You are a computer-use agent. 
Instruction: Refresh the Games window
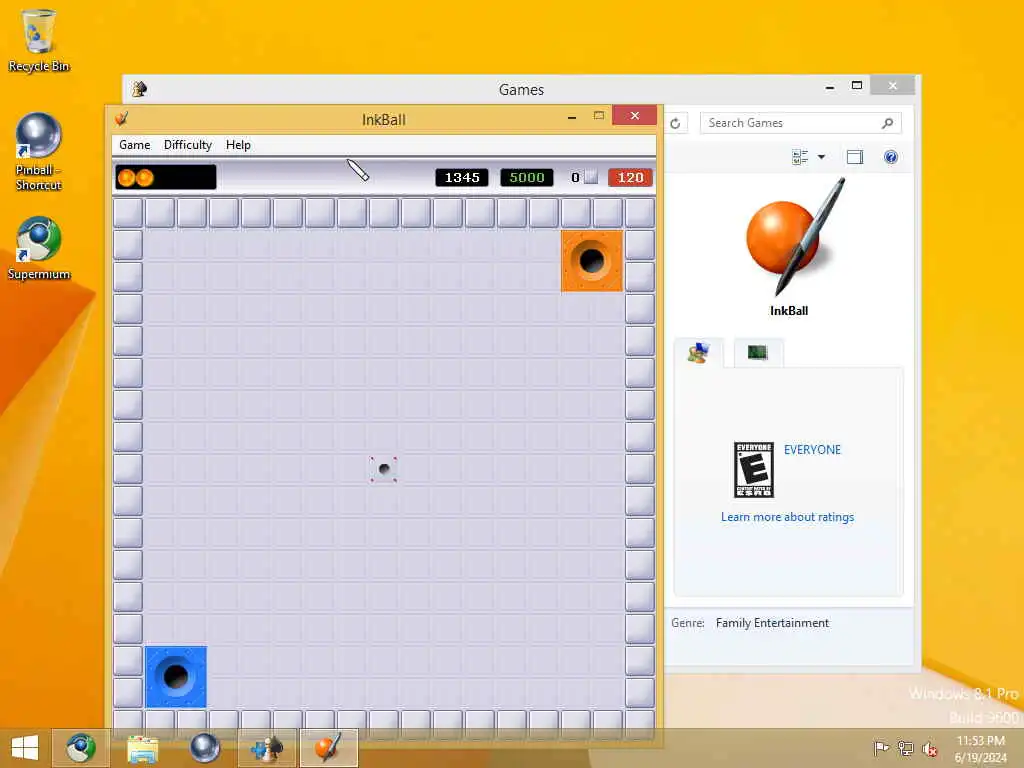pyautogui.click(x=675, y=123)
